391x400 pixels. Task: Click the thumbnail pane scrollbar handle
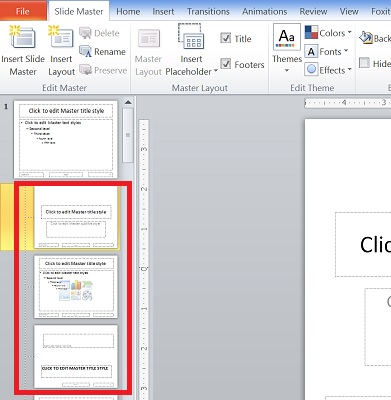[x=128, y=135]
